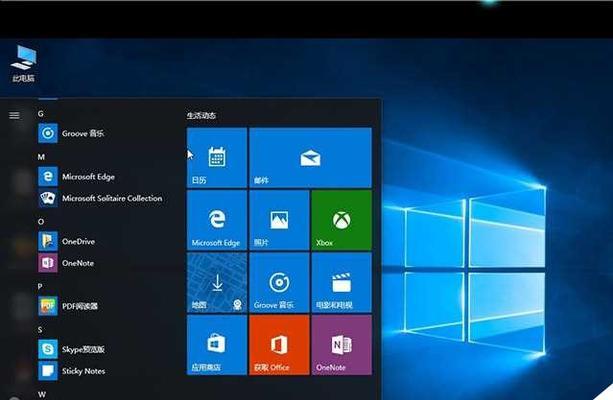The height and width of the screenshot is (400, 613).
Task: Open OneDrive list entry text
Action: [x=78, y=242]
